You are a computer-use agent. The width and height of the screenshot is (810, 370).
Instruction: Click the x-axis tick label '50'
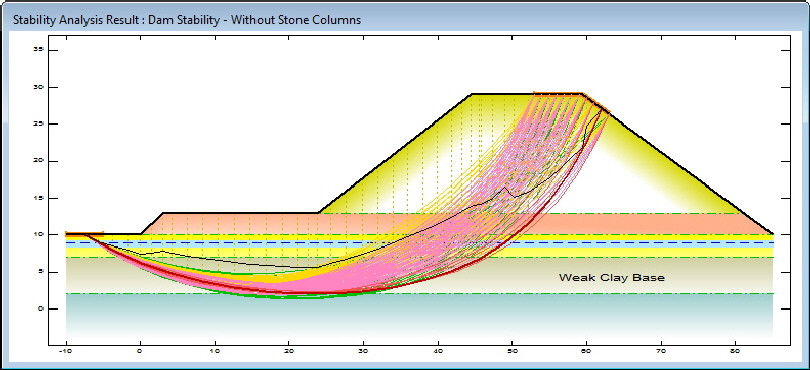[512, 351]
